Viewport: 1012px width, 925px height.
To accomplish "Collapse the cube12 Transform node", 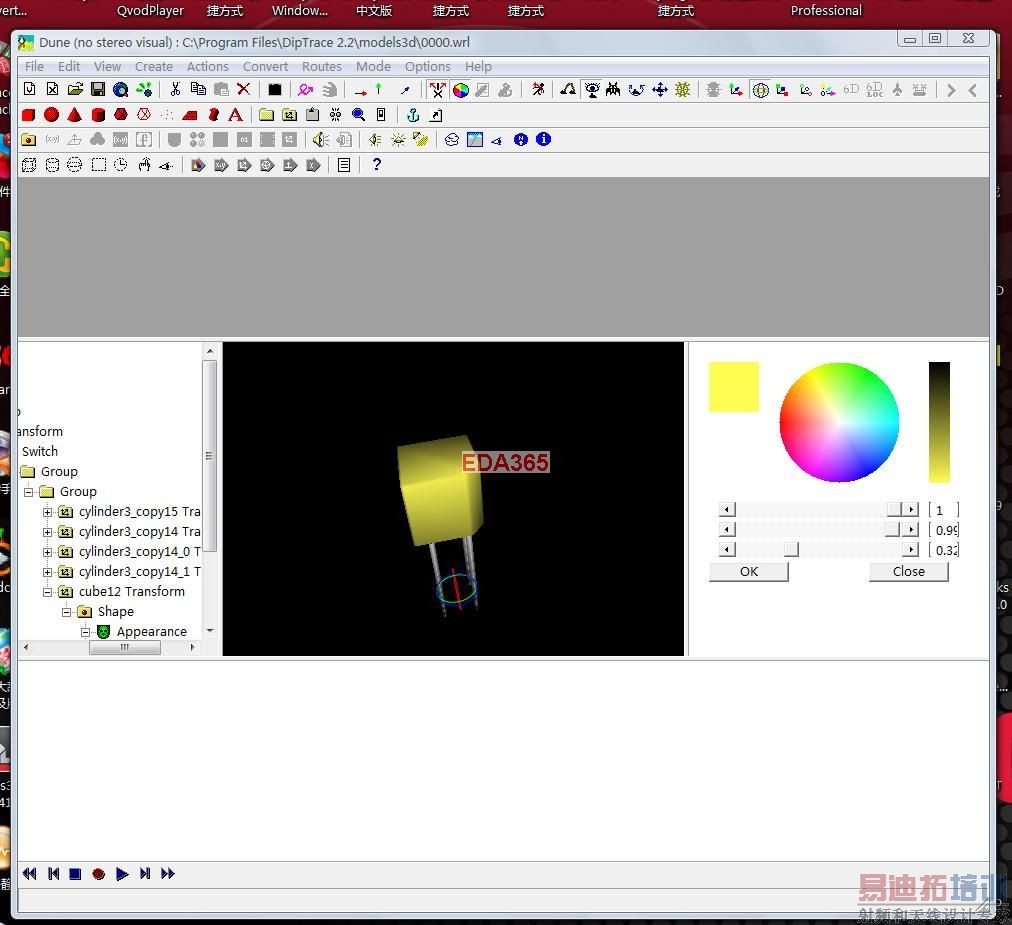I will 47,592.
